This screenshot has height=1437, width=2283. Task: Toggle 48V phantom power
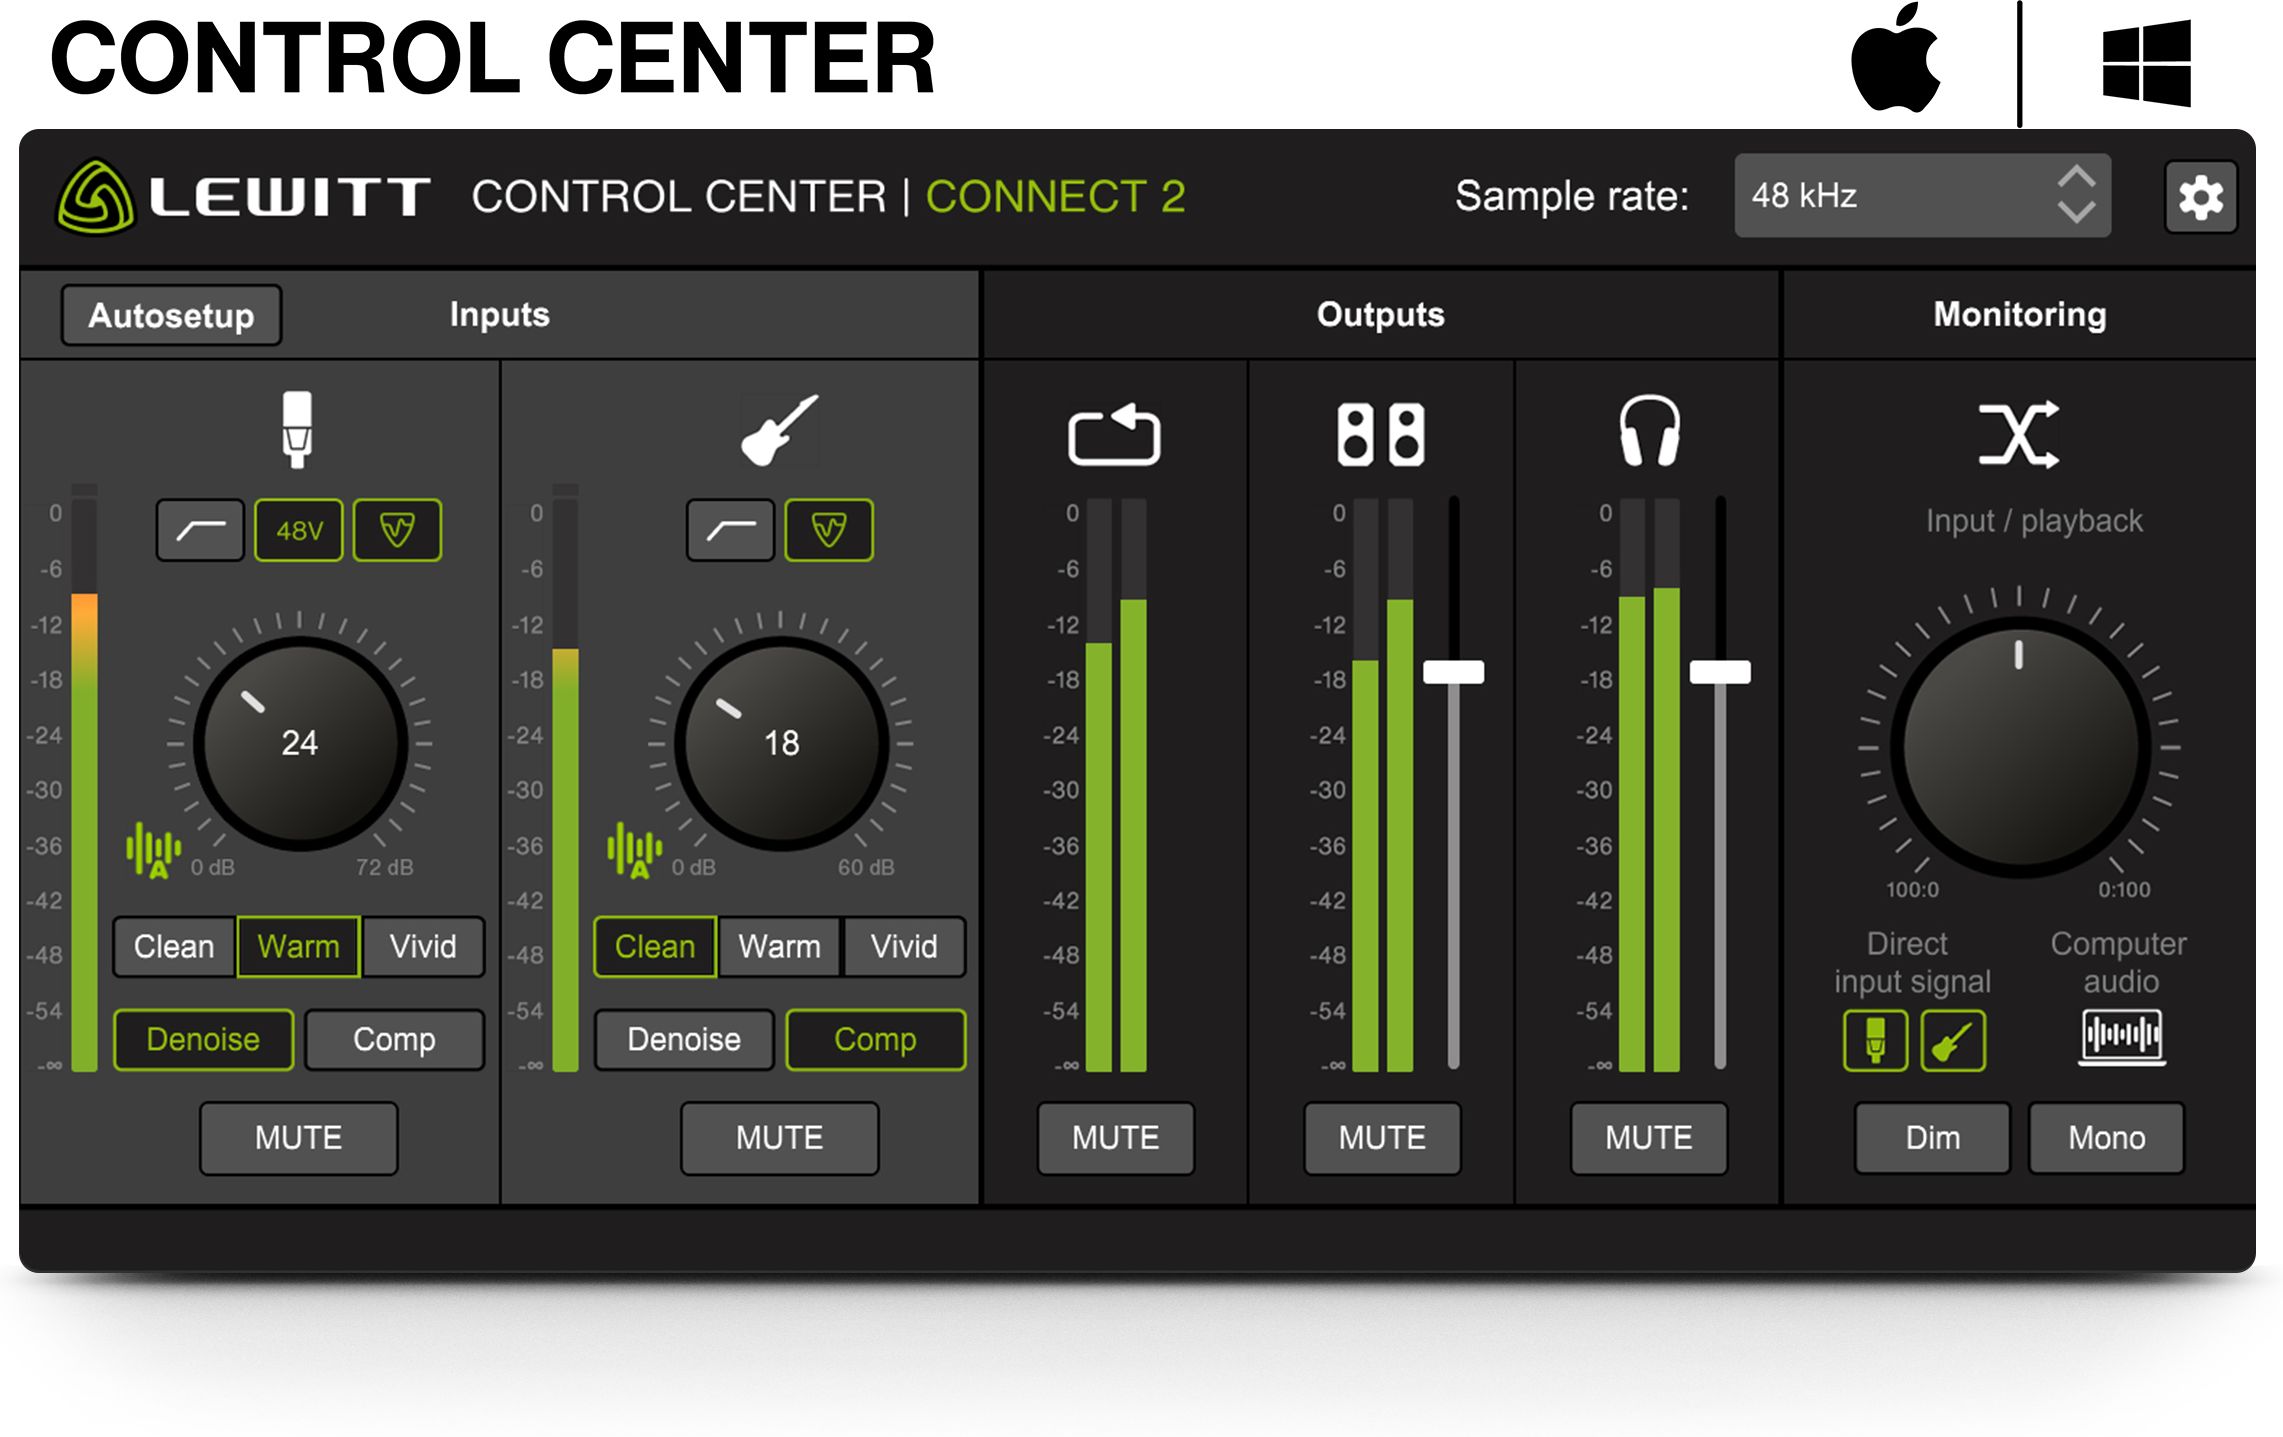click(299, 530)
